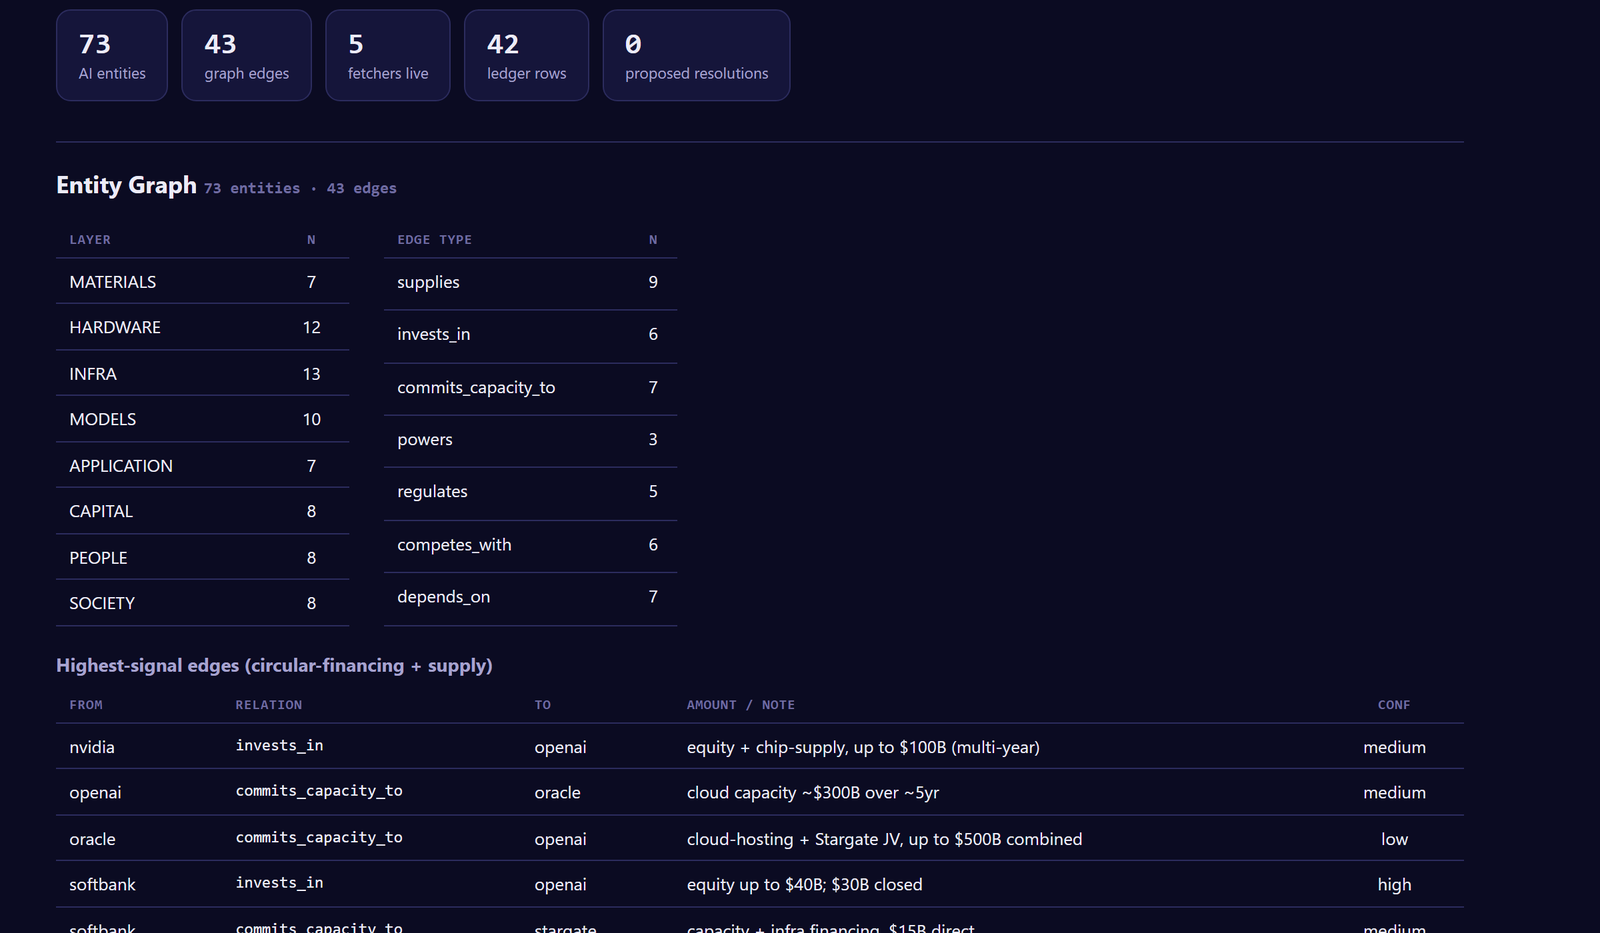Select the MODELS layer row
1600x933 pixels.
pos(202,419)
